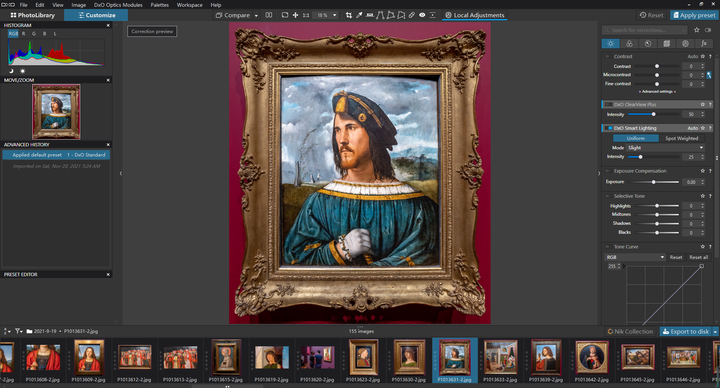
Task: Enable the DxO ClearView Plus switch
Action: [608, 104]
